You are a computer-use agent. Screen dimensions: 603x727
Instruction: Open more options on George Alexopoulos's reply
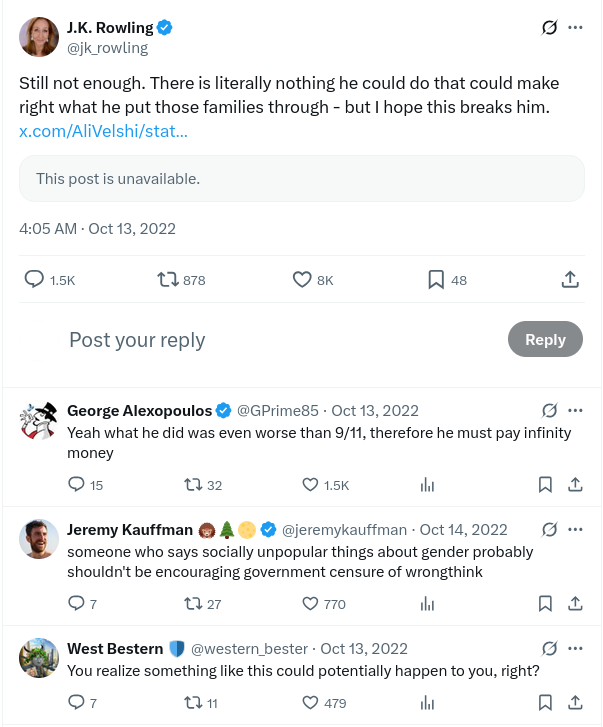coord(575,410)
